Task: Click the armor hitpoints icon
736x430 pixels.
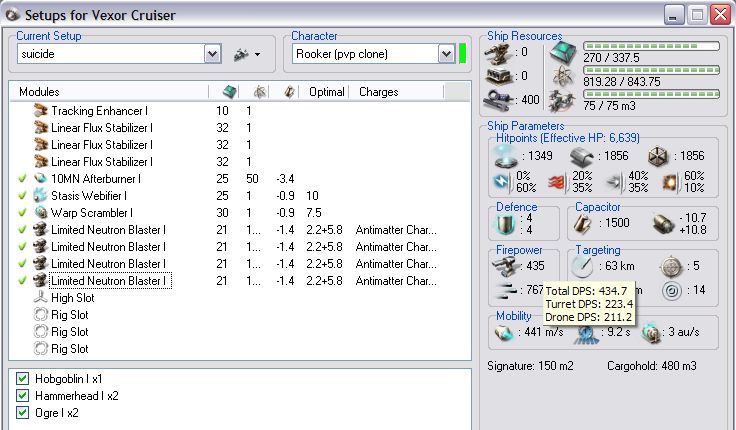Action: (x=581, y=157)
